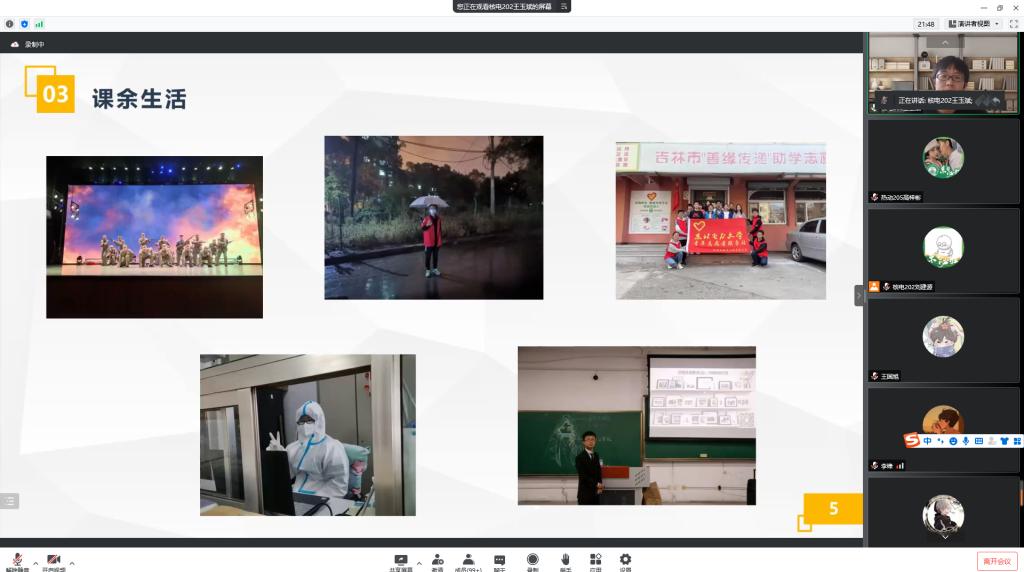Open soft keyboard on Sogou bar

978,441
